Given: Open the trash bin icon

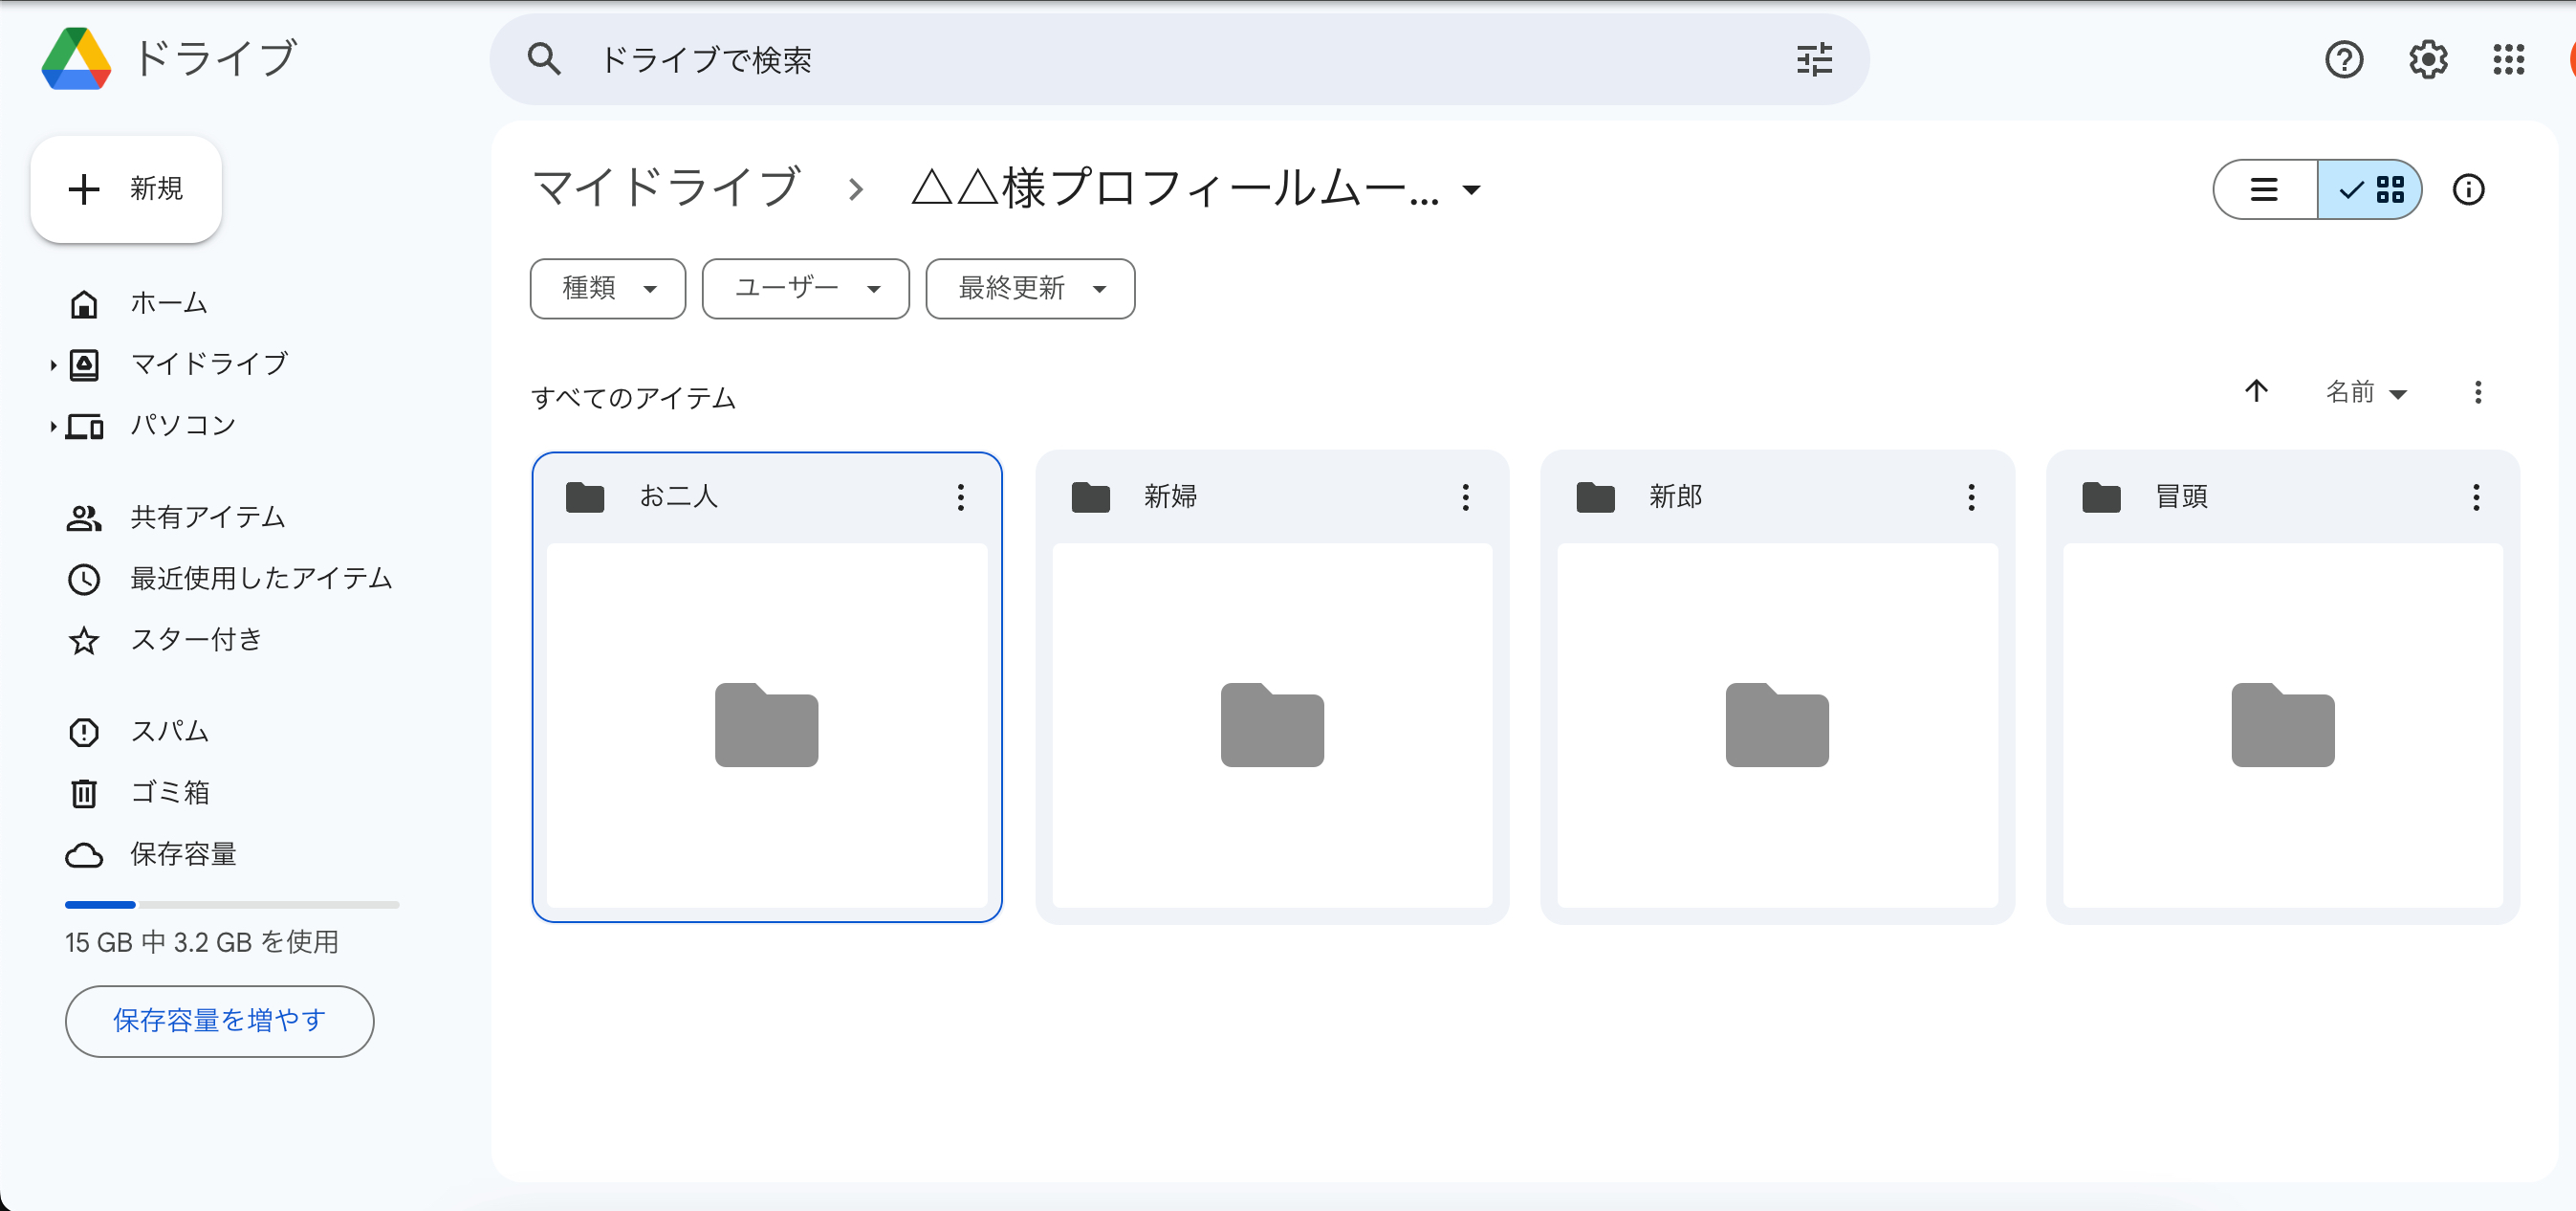Looking at the screenshot, I should click(x=84, y=793).
